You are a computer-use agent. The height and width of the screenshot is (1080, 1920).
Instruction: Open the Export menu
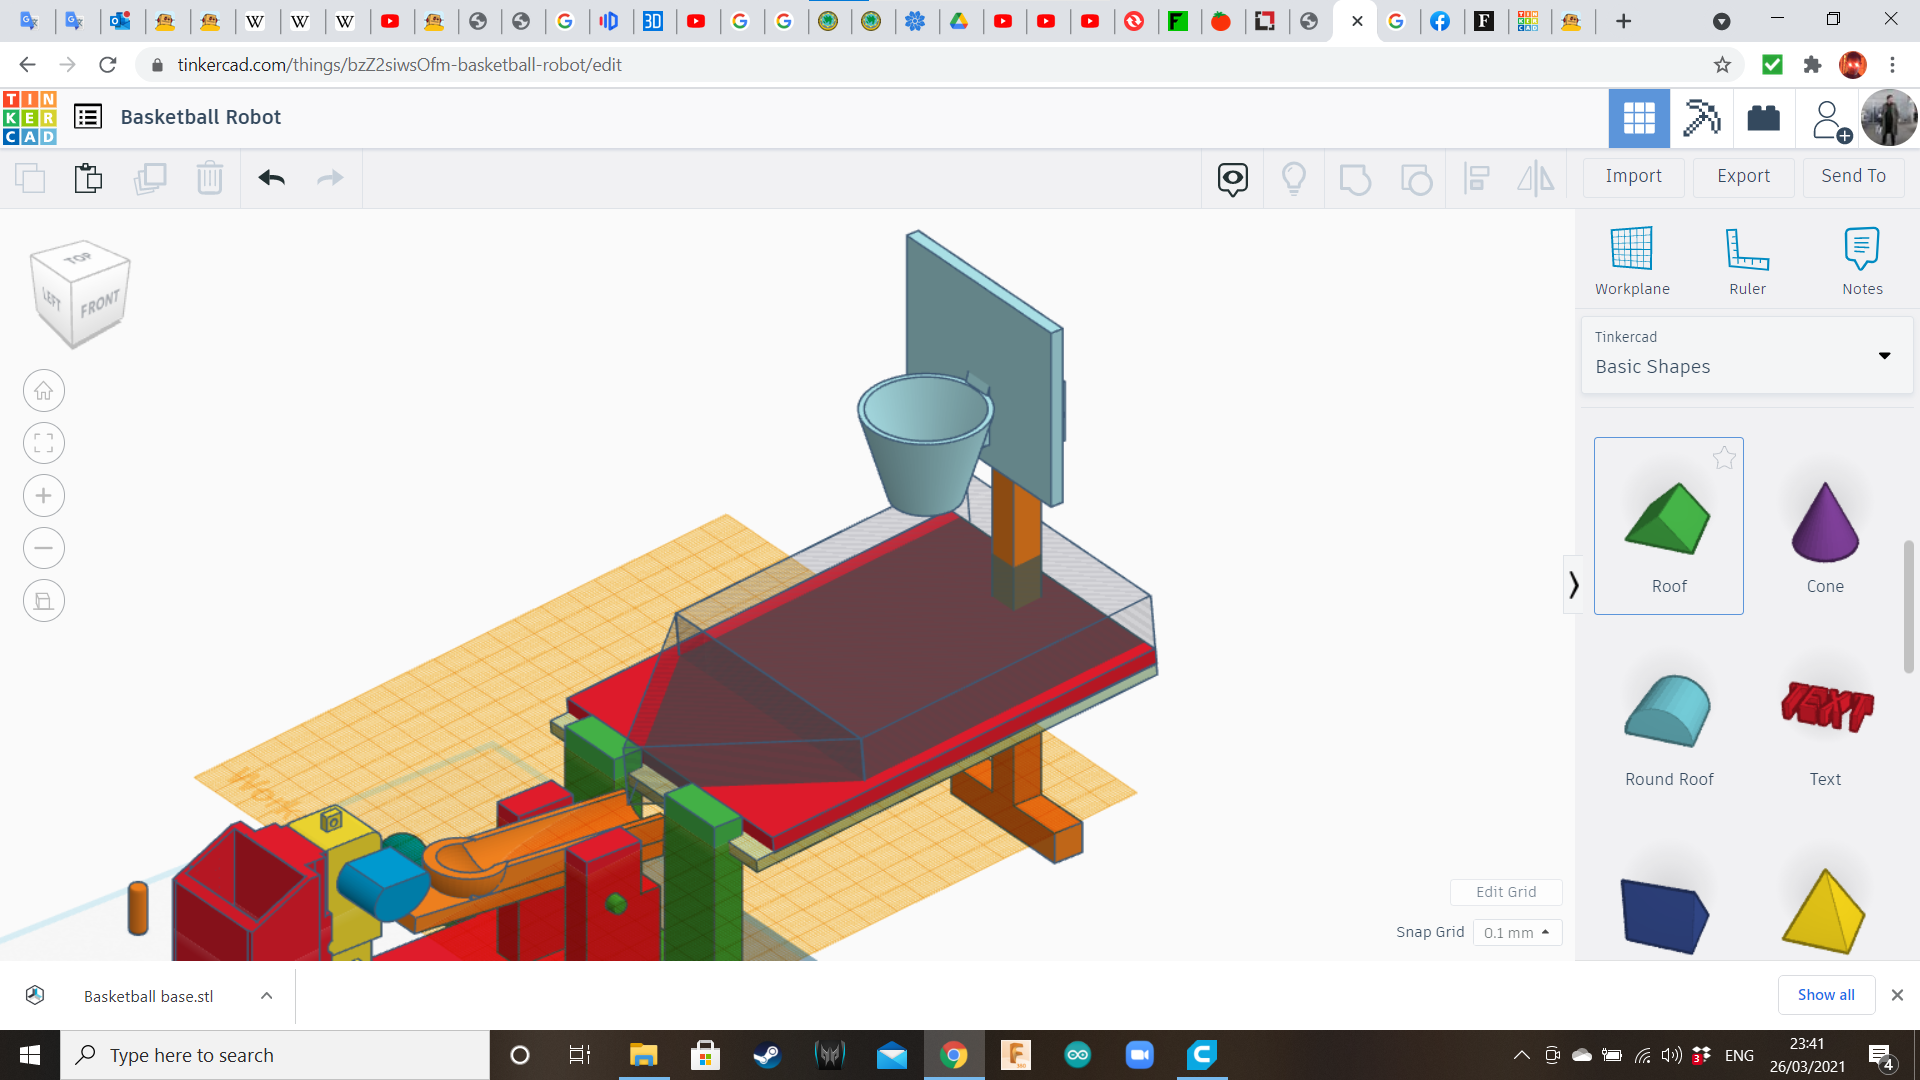tap(1743, 176)
